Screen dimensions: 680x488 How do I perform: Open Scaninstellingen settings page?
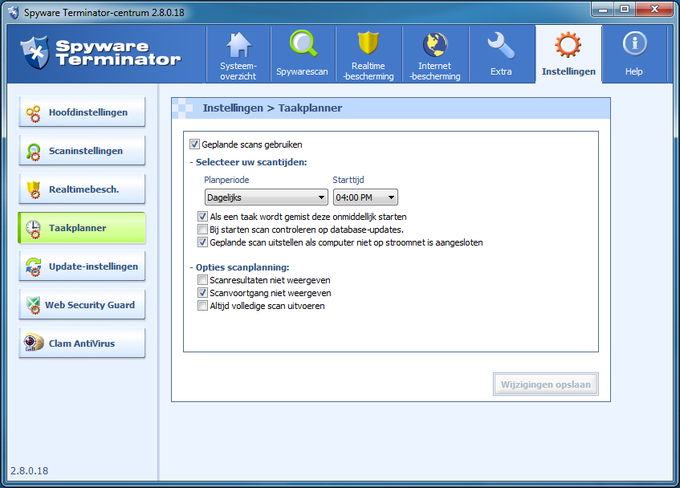point(82,151)
